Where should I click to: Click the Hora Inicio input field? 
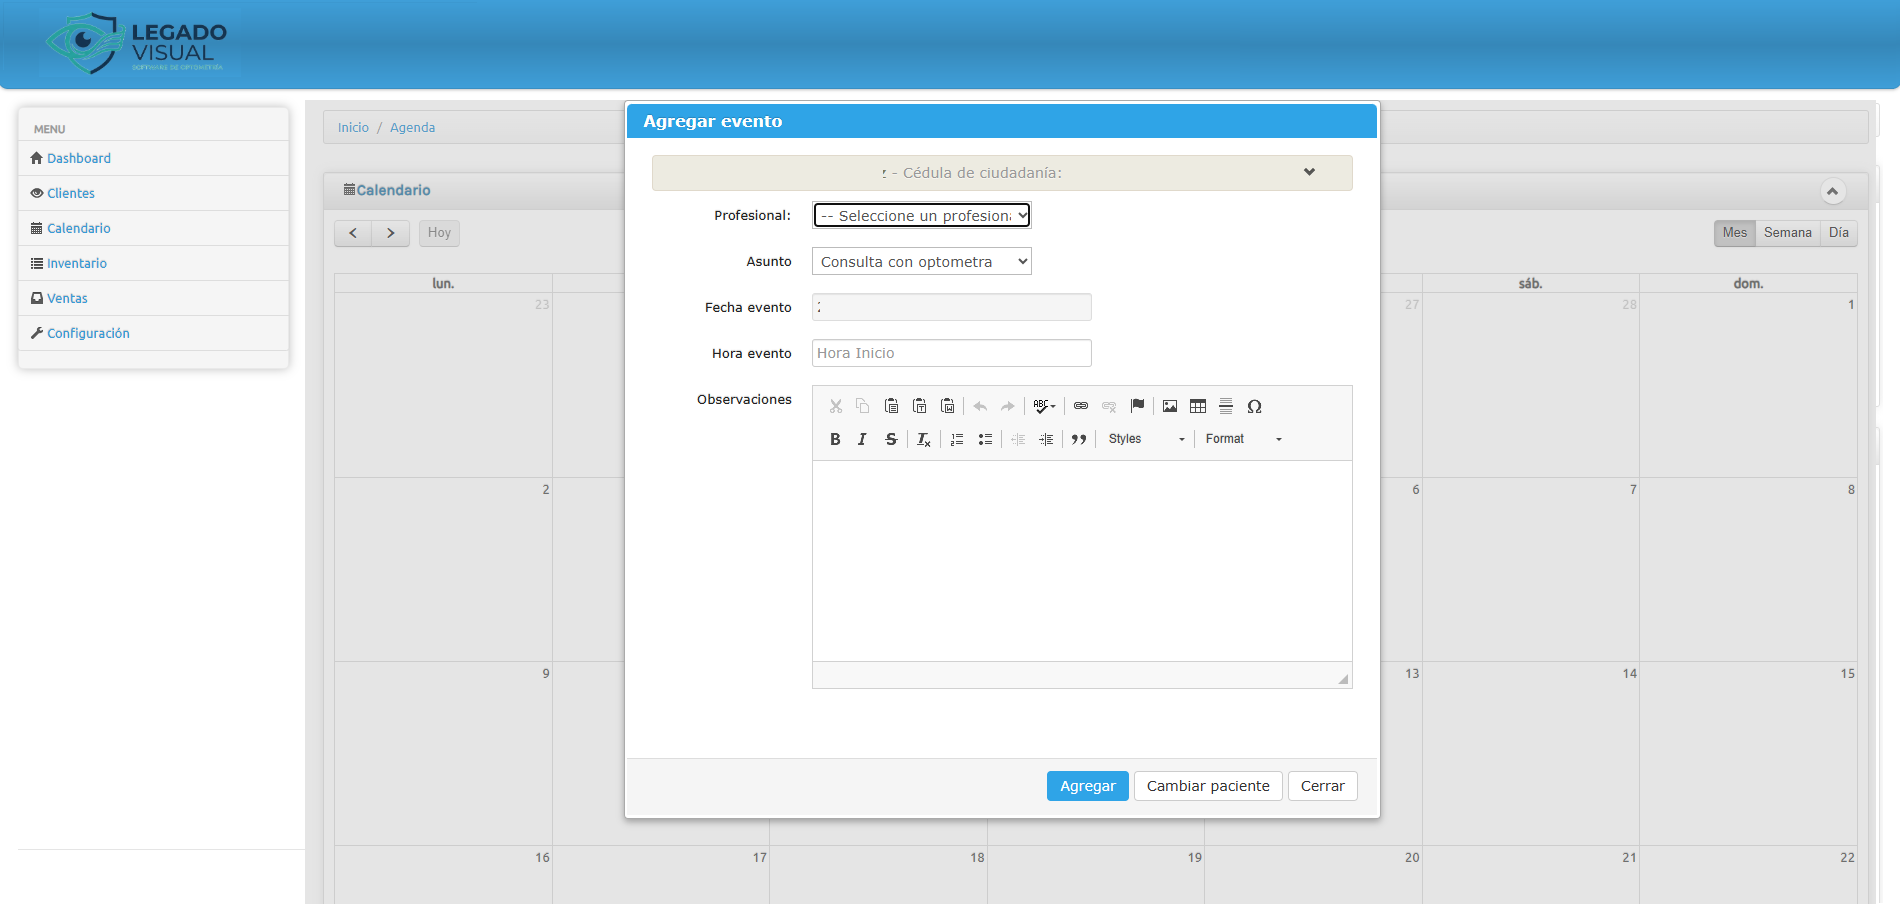(951, 353)
